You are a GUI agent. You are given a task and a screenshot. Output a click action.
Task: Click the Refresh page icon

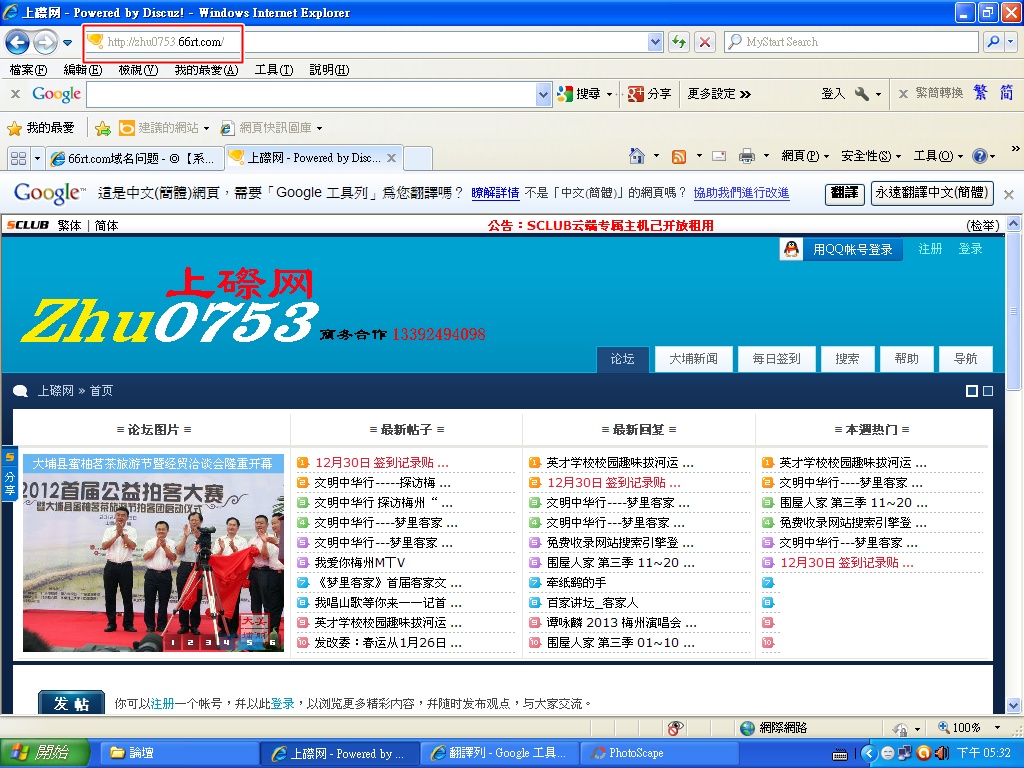pyautogui.click(x=679, y=42)
